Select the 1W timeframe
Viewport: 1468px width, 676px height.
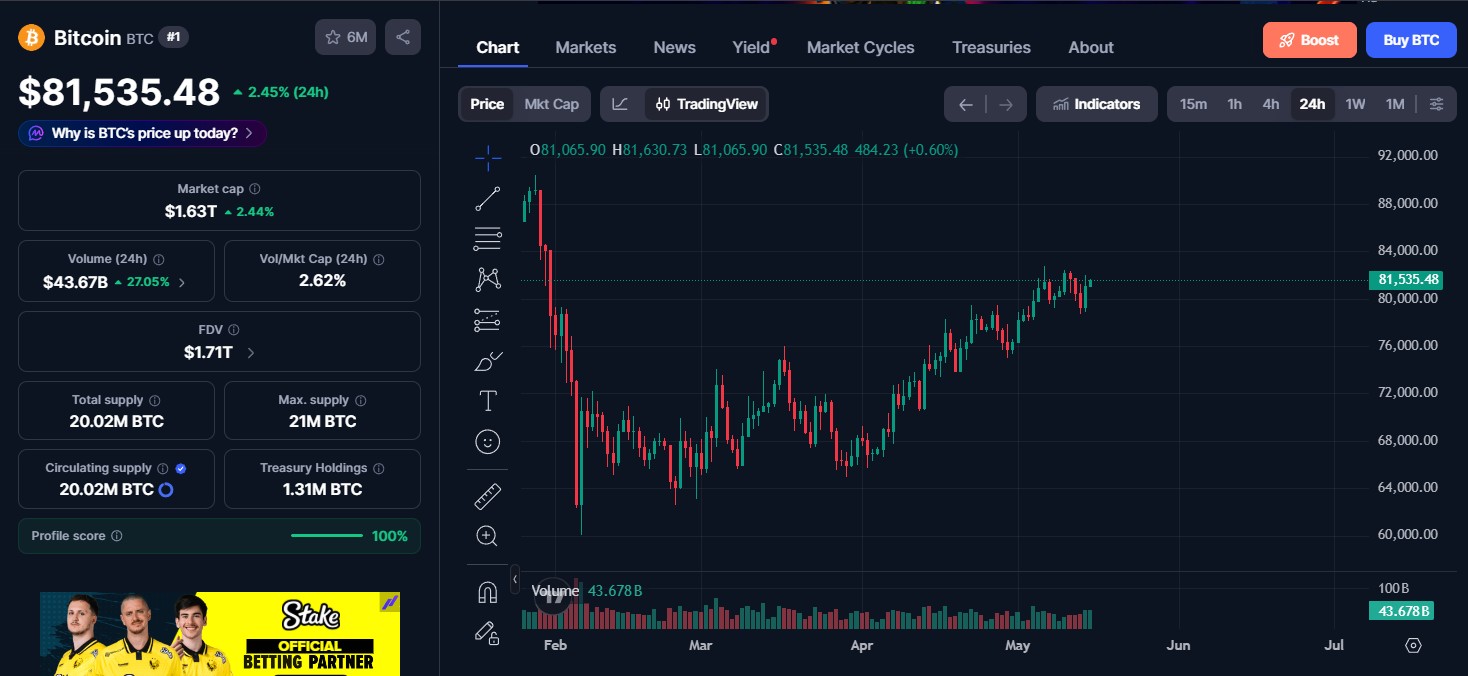(x=1355, y=104)
